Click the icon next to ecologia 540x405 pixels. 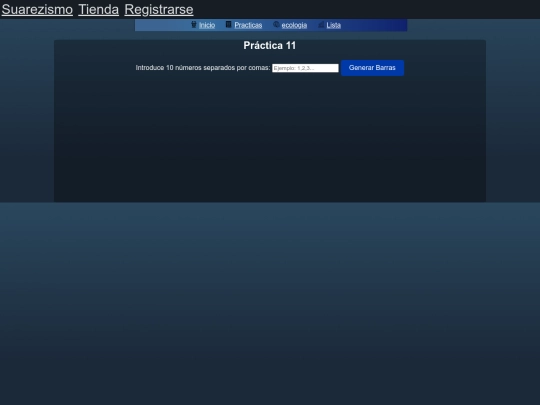[276, 25]
